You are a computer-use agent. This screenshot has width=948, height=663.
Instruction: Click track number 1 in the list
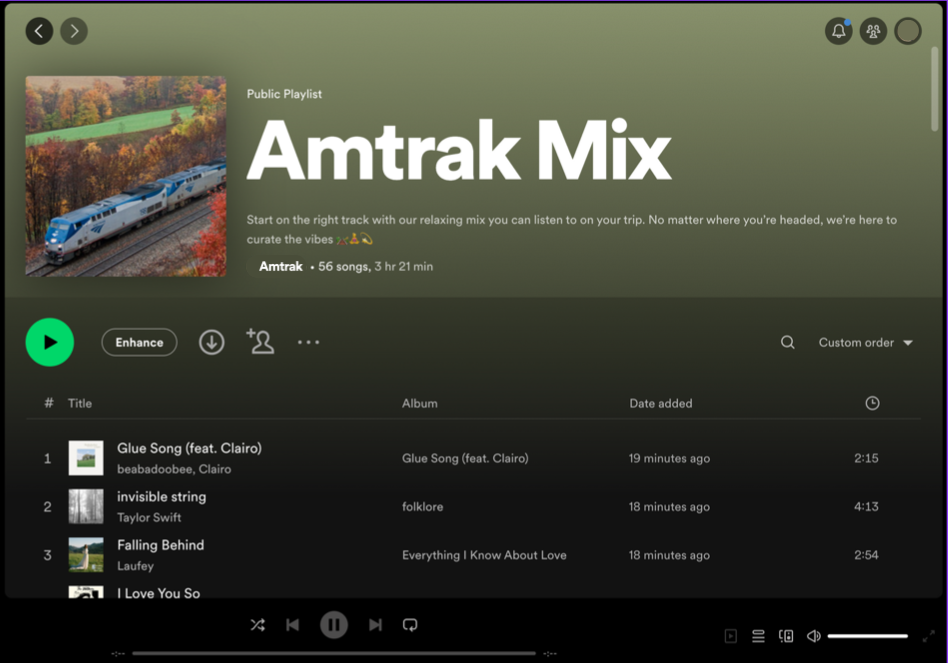pyautogui.click(x=47, y=459)
